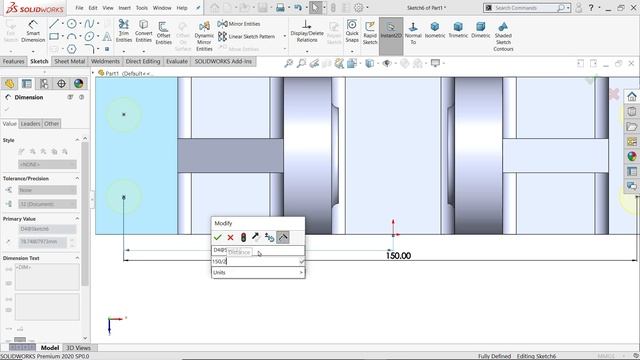Click Mirror Entities

click(x=240, y=24)
